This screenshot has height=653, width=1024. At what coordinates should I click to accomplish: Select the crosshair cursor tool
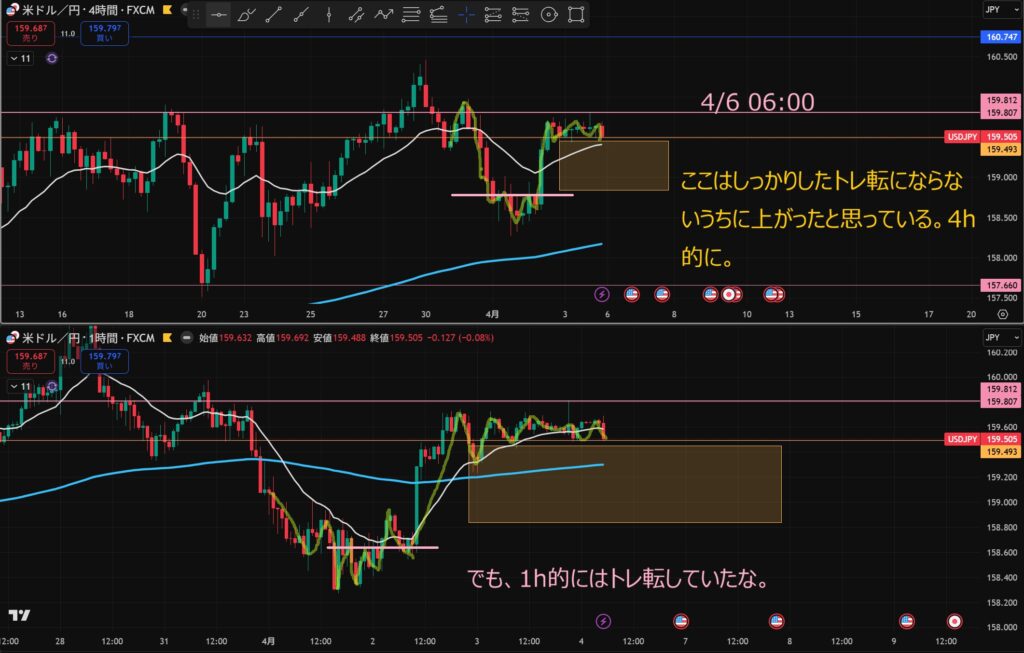[465, 15]
